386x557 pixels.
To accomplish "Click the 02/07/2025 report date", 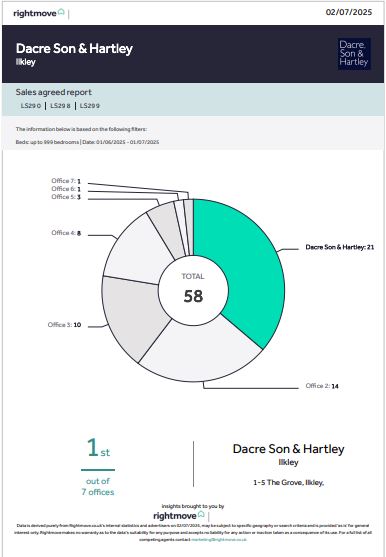I will [x=349, y=12].
